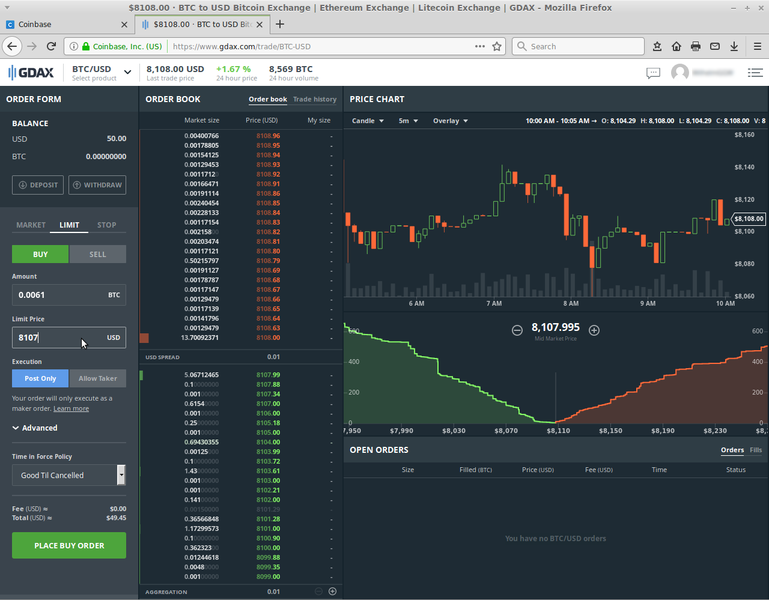Show the Order book view
This screenshot has height=600, width=769.
click(x=267, y=99)
